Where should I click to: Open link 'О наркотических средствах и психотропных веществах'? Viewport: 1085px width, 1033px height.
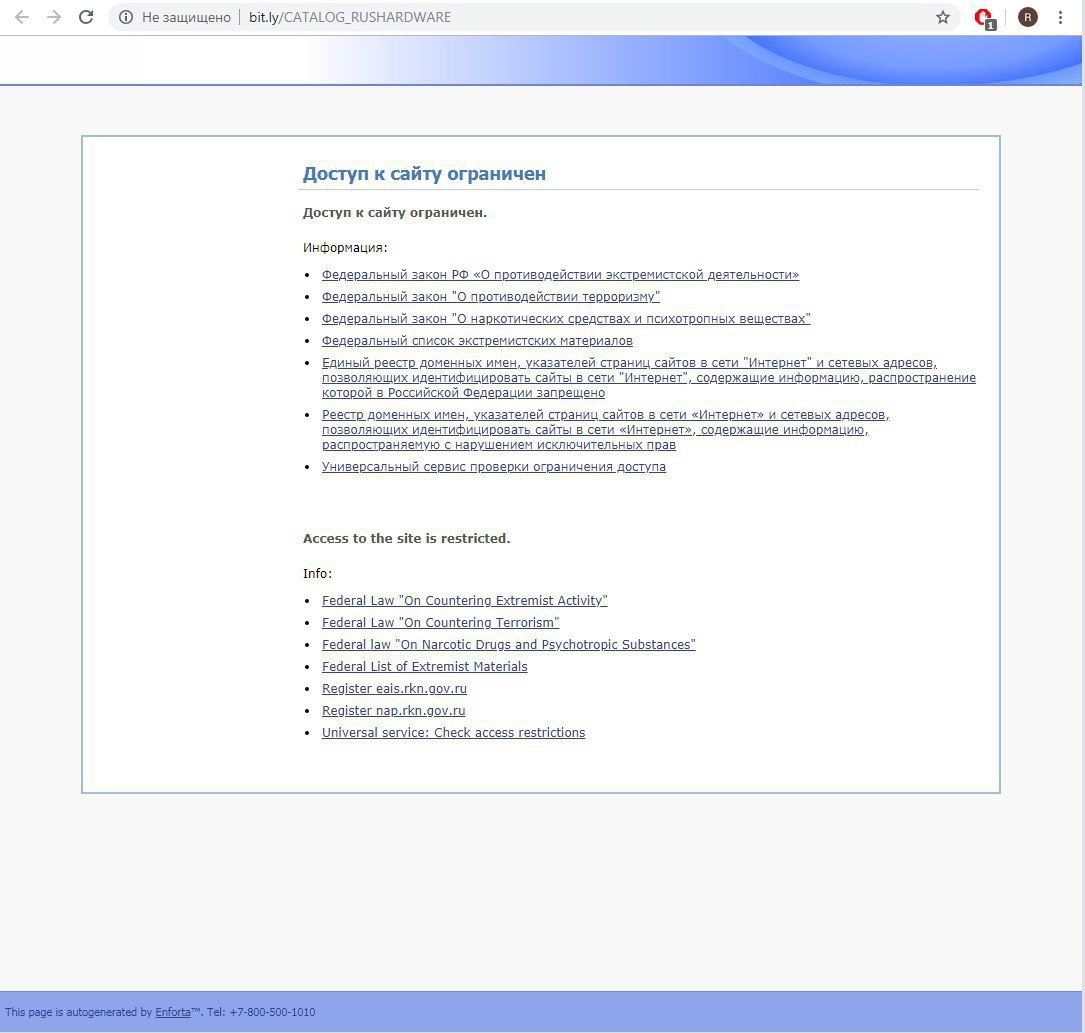click(565, 319)
